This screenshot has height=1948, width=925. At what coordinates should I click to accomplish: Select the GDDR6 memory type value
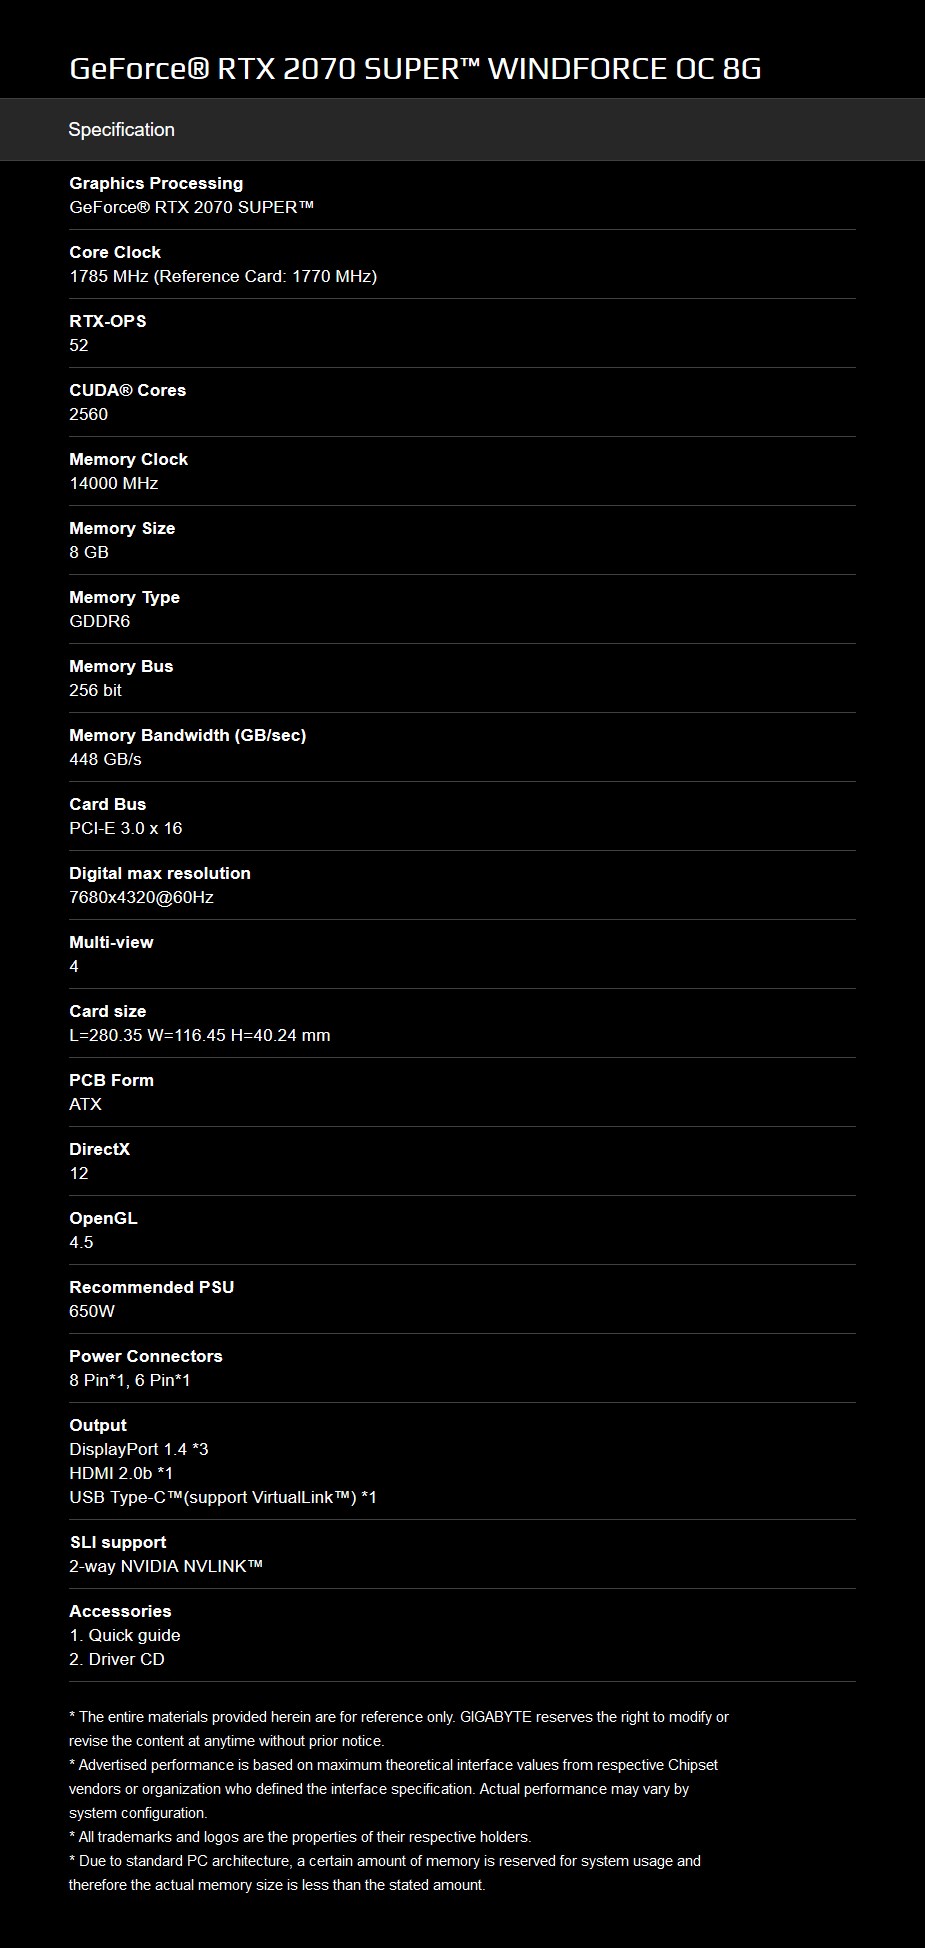click(99, 621)
